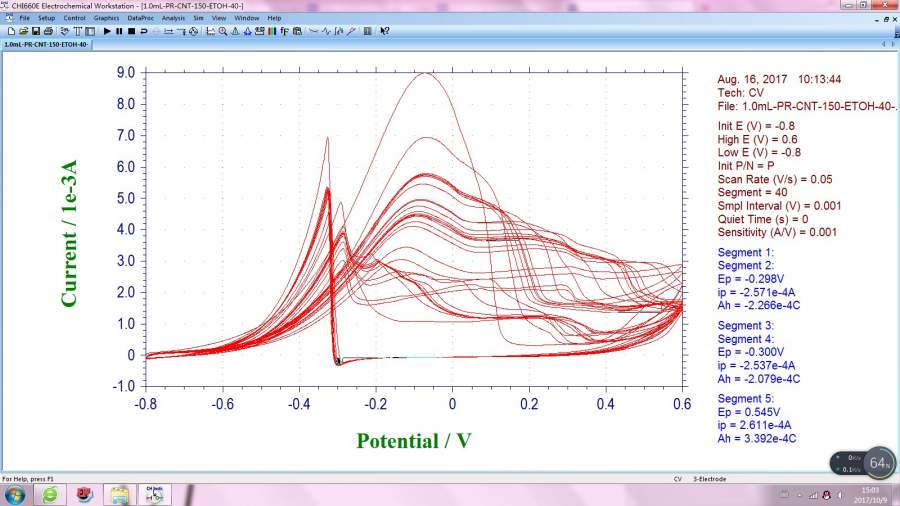The image size is (900, 506).
Task: Open the View menu
Action: (x=219, y=18)
